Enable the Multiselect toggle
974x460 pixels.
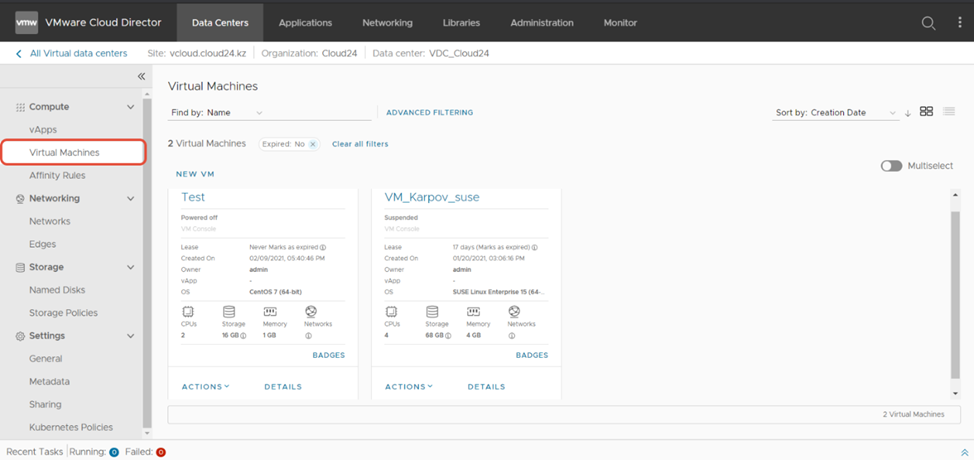[891, 166]
